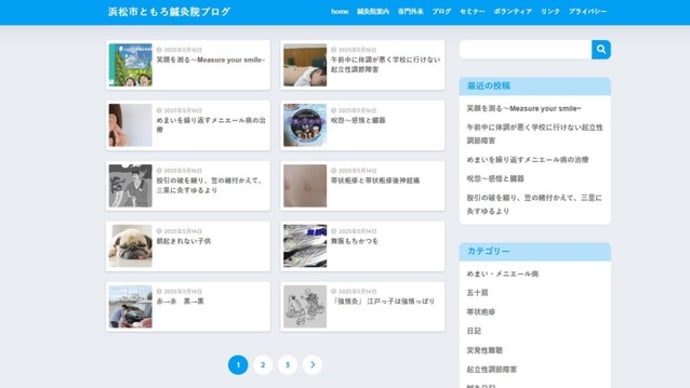This screenshot has width=690, height=388.
Task: Open the セミナー menu item
Action: point(472,12)
